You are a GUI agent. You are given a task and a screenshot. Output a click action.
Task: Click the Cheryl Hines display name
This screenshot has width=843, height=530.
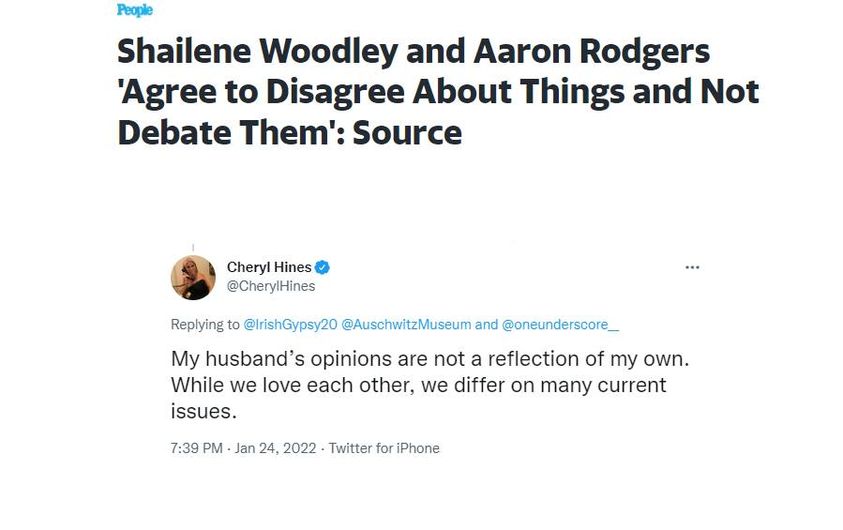point(269,267)
